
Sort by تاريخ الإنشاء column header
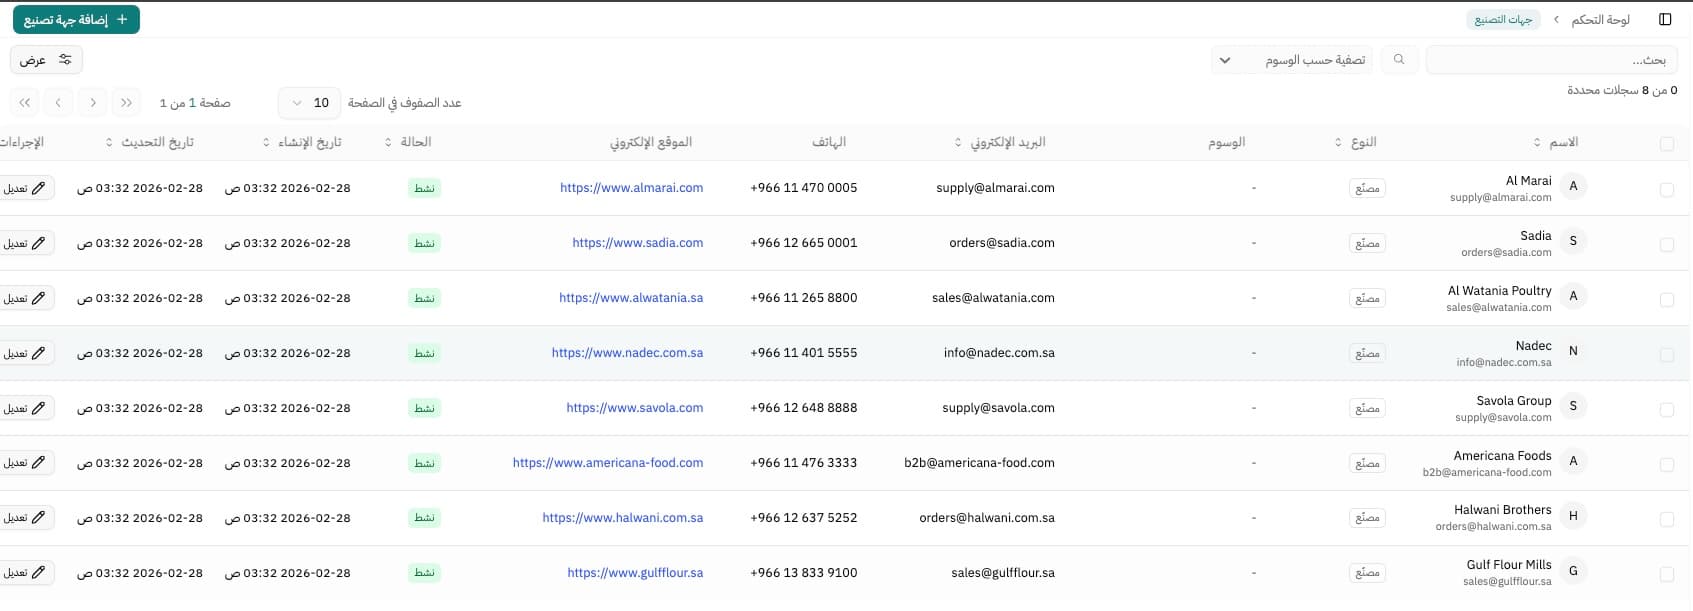302,142
